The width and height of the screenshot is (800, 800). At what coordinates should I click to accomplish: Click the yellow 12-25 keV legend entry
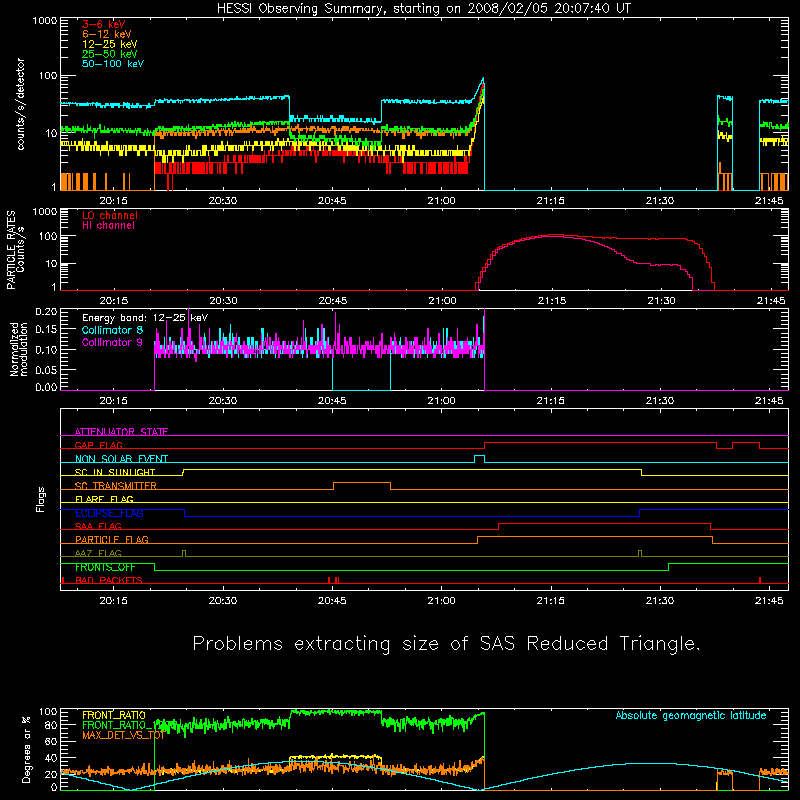(109, 44)
